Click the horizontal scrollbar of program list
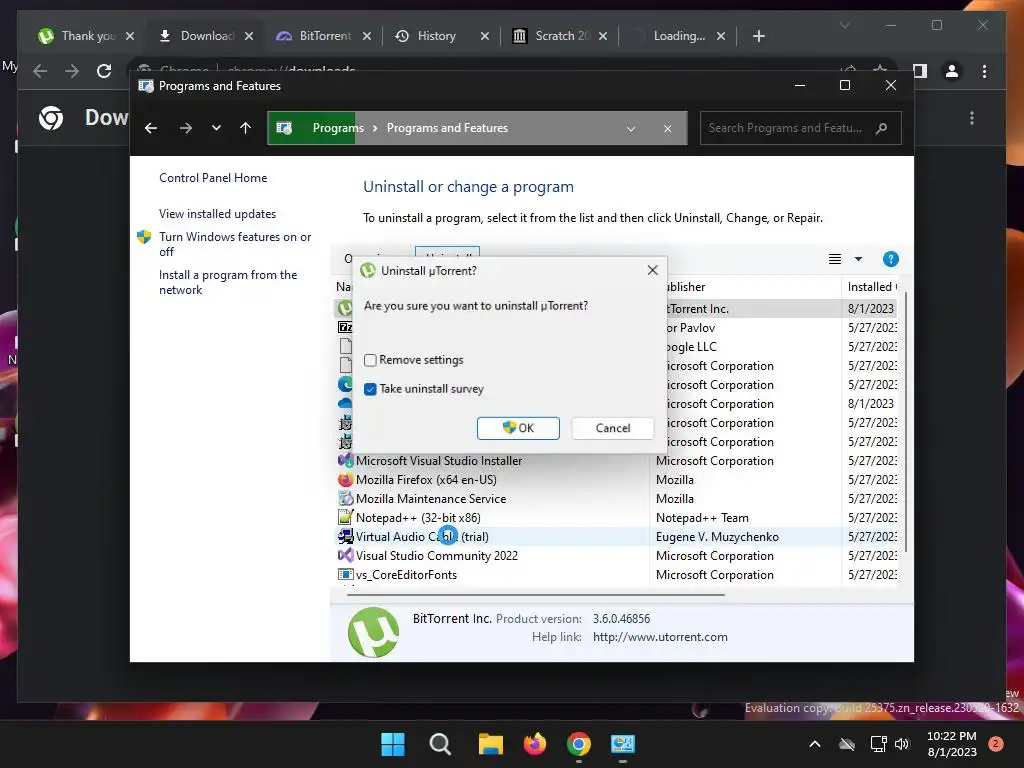 click(536, 594)
